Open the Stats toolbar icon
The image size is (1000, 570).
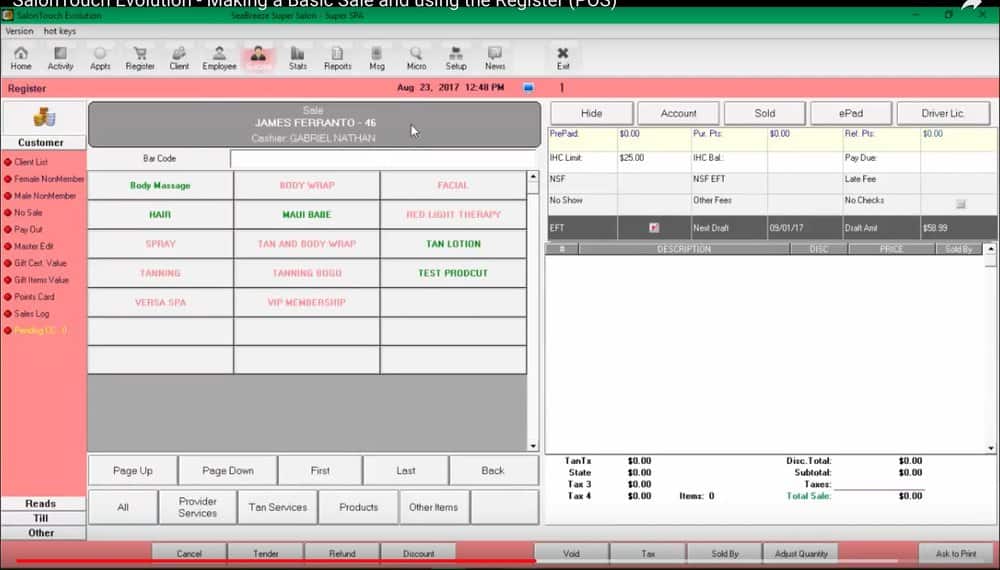(298, 57)
